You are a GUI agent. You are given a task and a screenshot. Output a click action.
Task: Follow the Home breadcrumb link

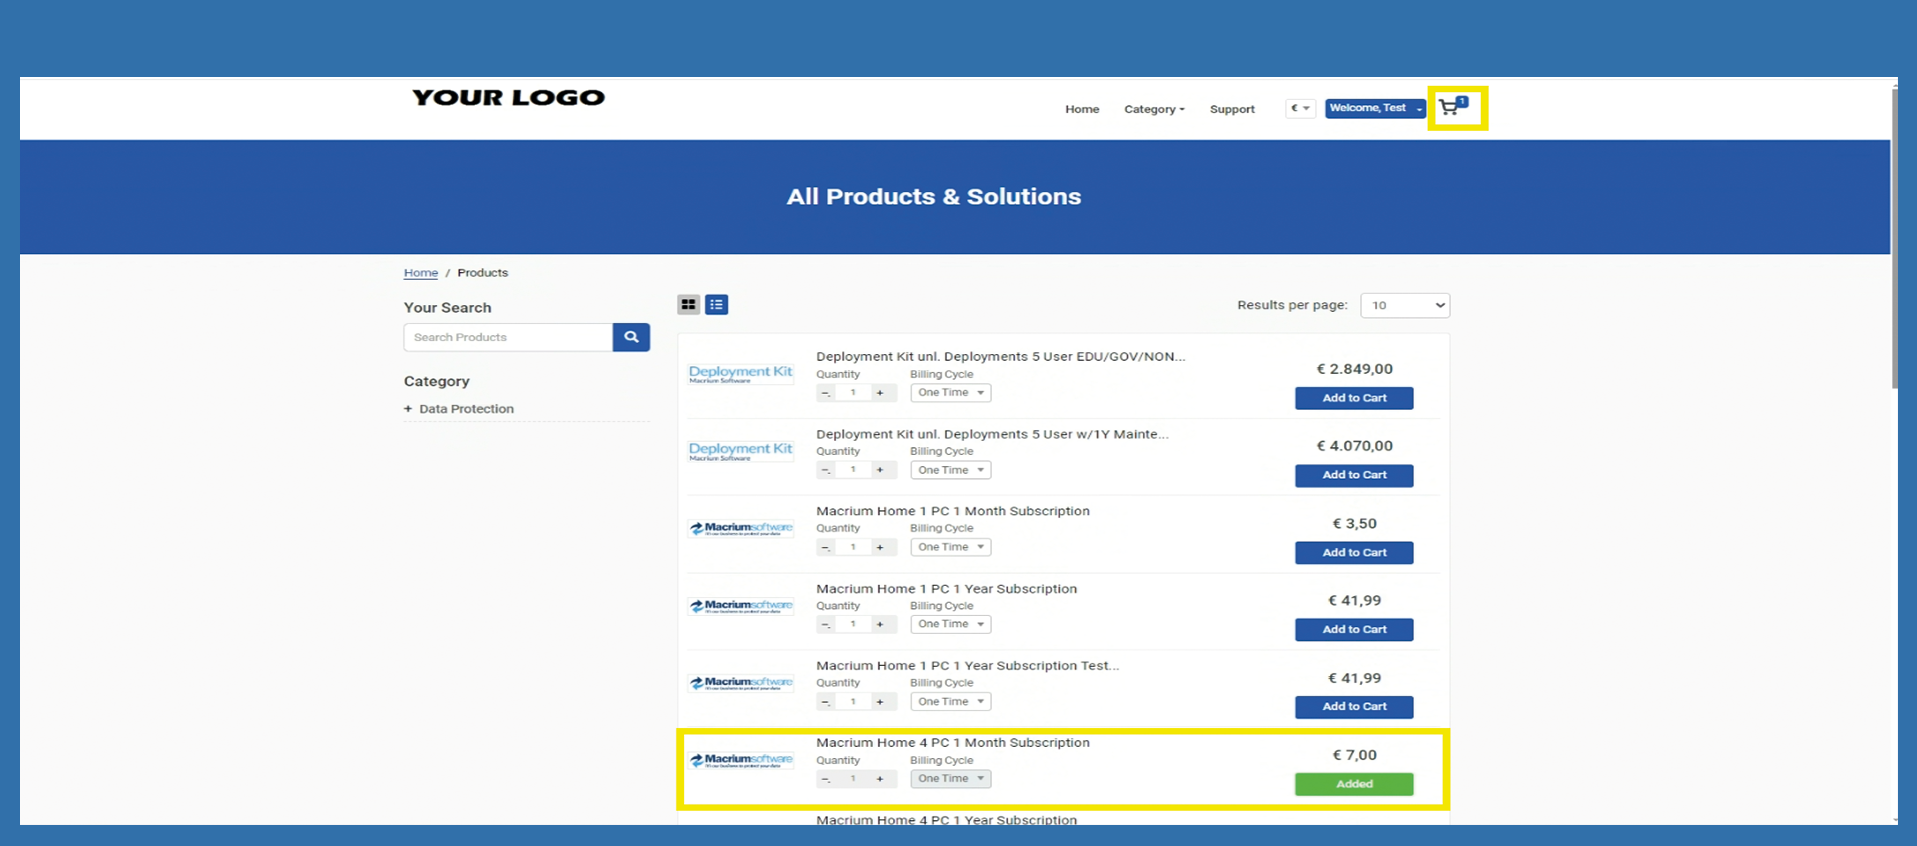[x=420, y=273]
